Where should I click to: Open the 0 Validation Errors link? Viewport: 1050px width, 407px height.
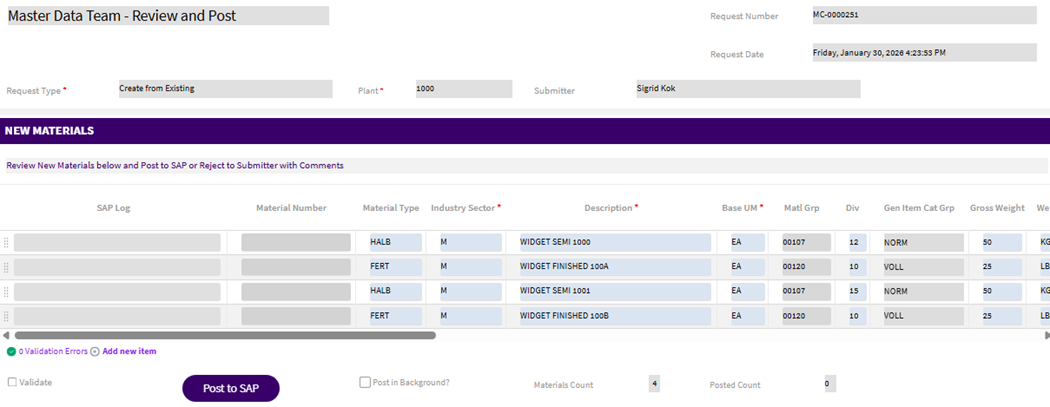tap(53, 351)
